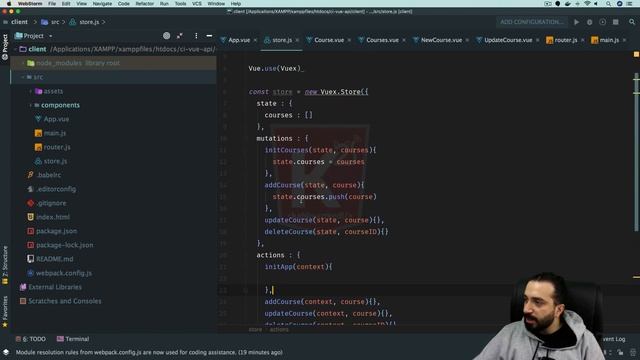
Task: Open the File menu
Action: tap(52, 4)
